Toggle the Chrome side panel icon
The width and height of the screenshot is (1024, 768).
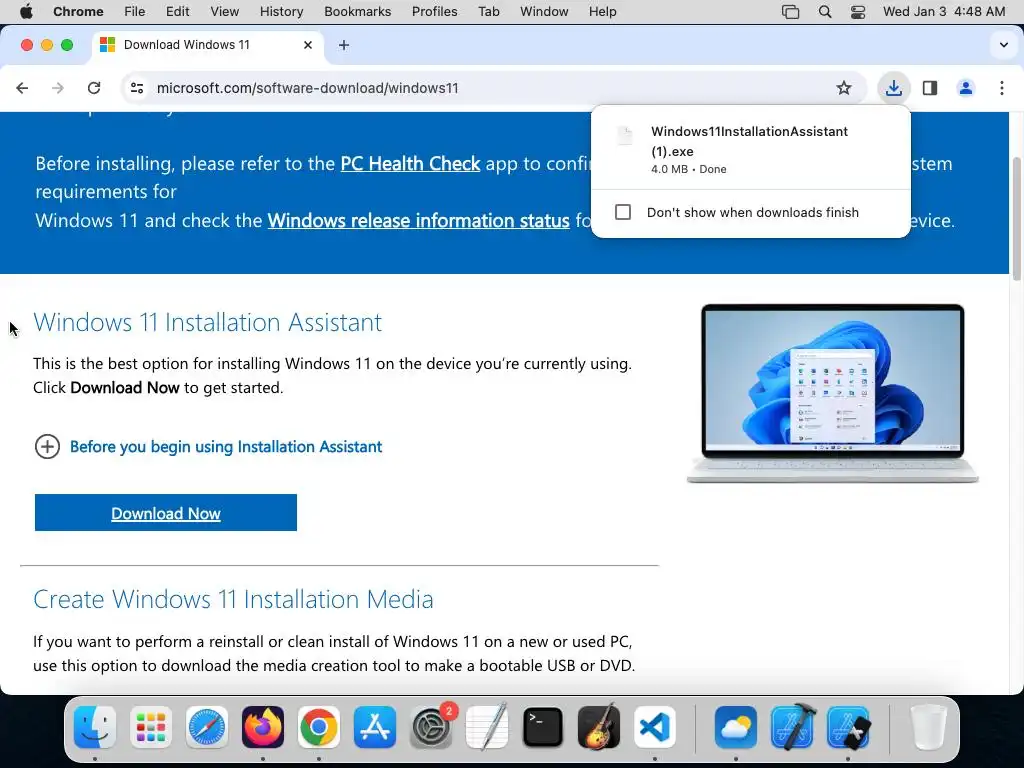(x=930, y=88)
